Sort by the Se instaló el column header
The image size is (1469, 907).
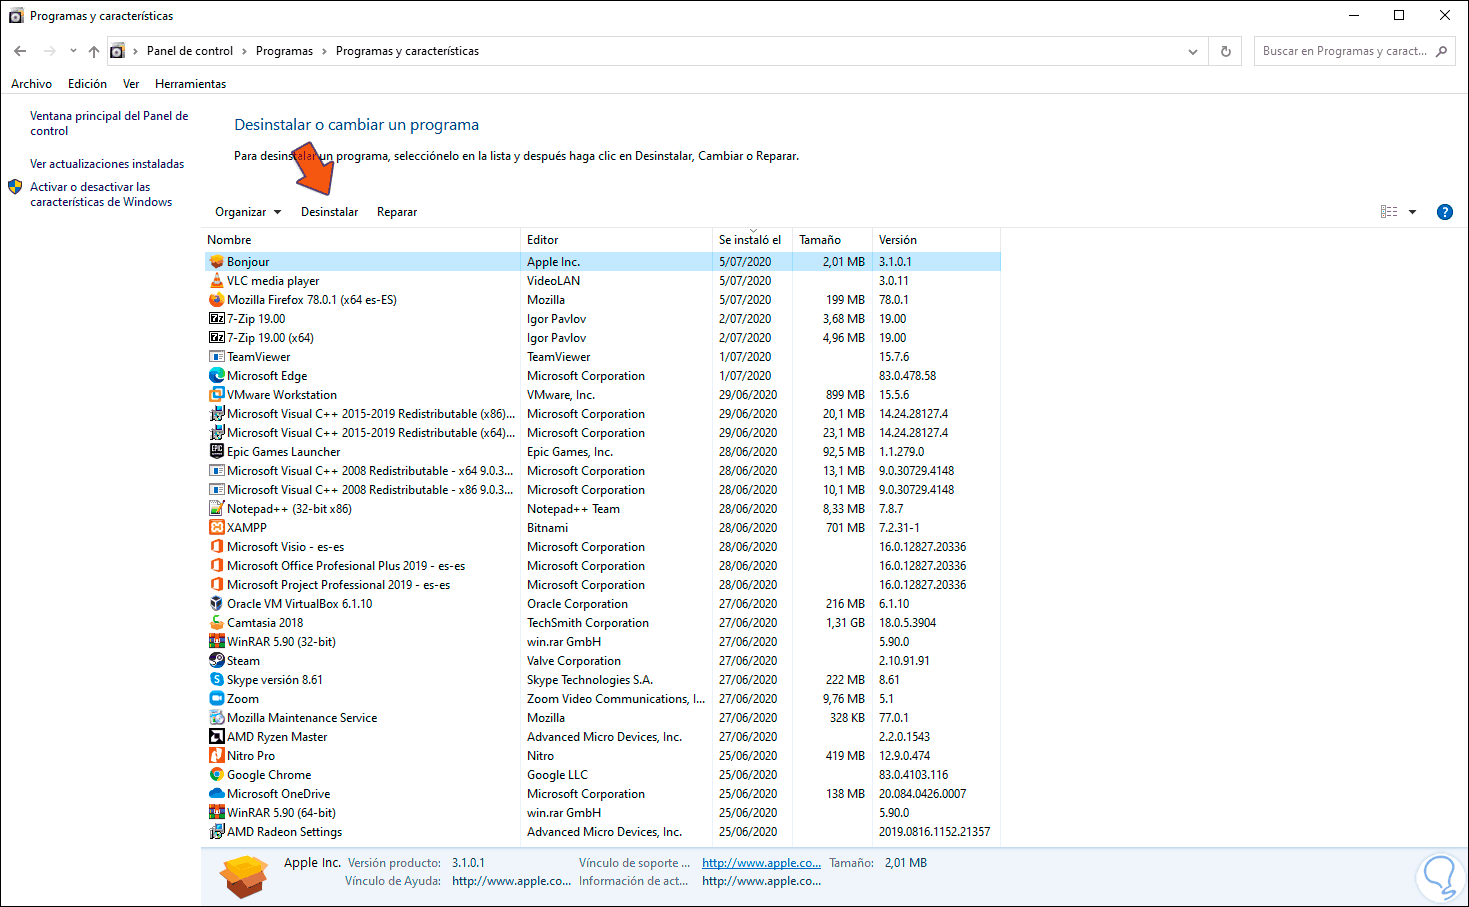[x=752, y=240]
